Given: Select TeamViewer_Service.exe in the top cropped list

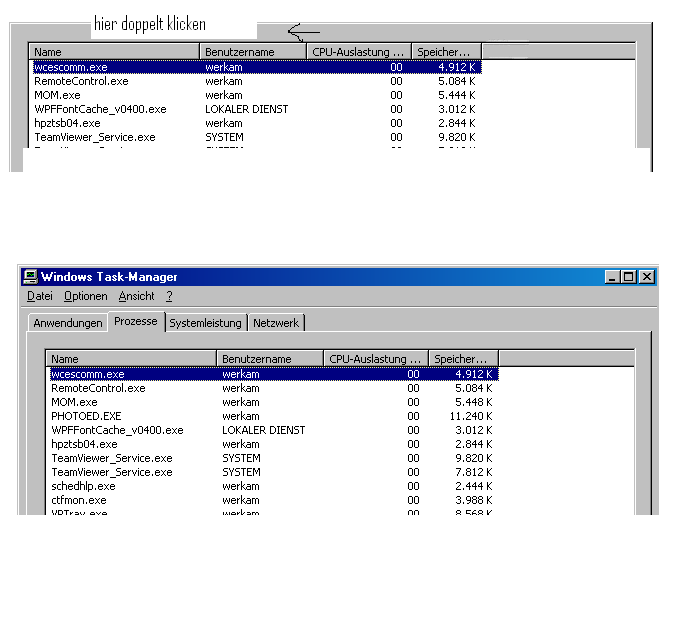Looking at the screenshot, I should [255, 137].
